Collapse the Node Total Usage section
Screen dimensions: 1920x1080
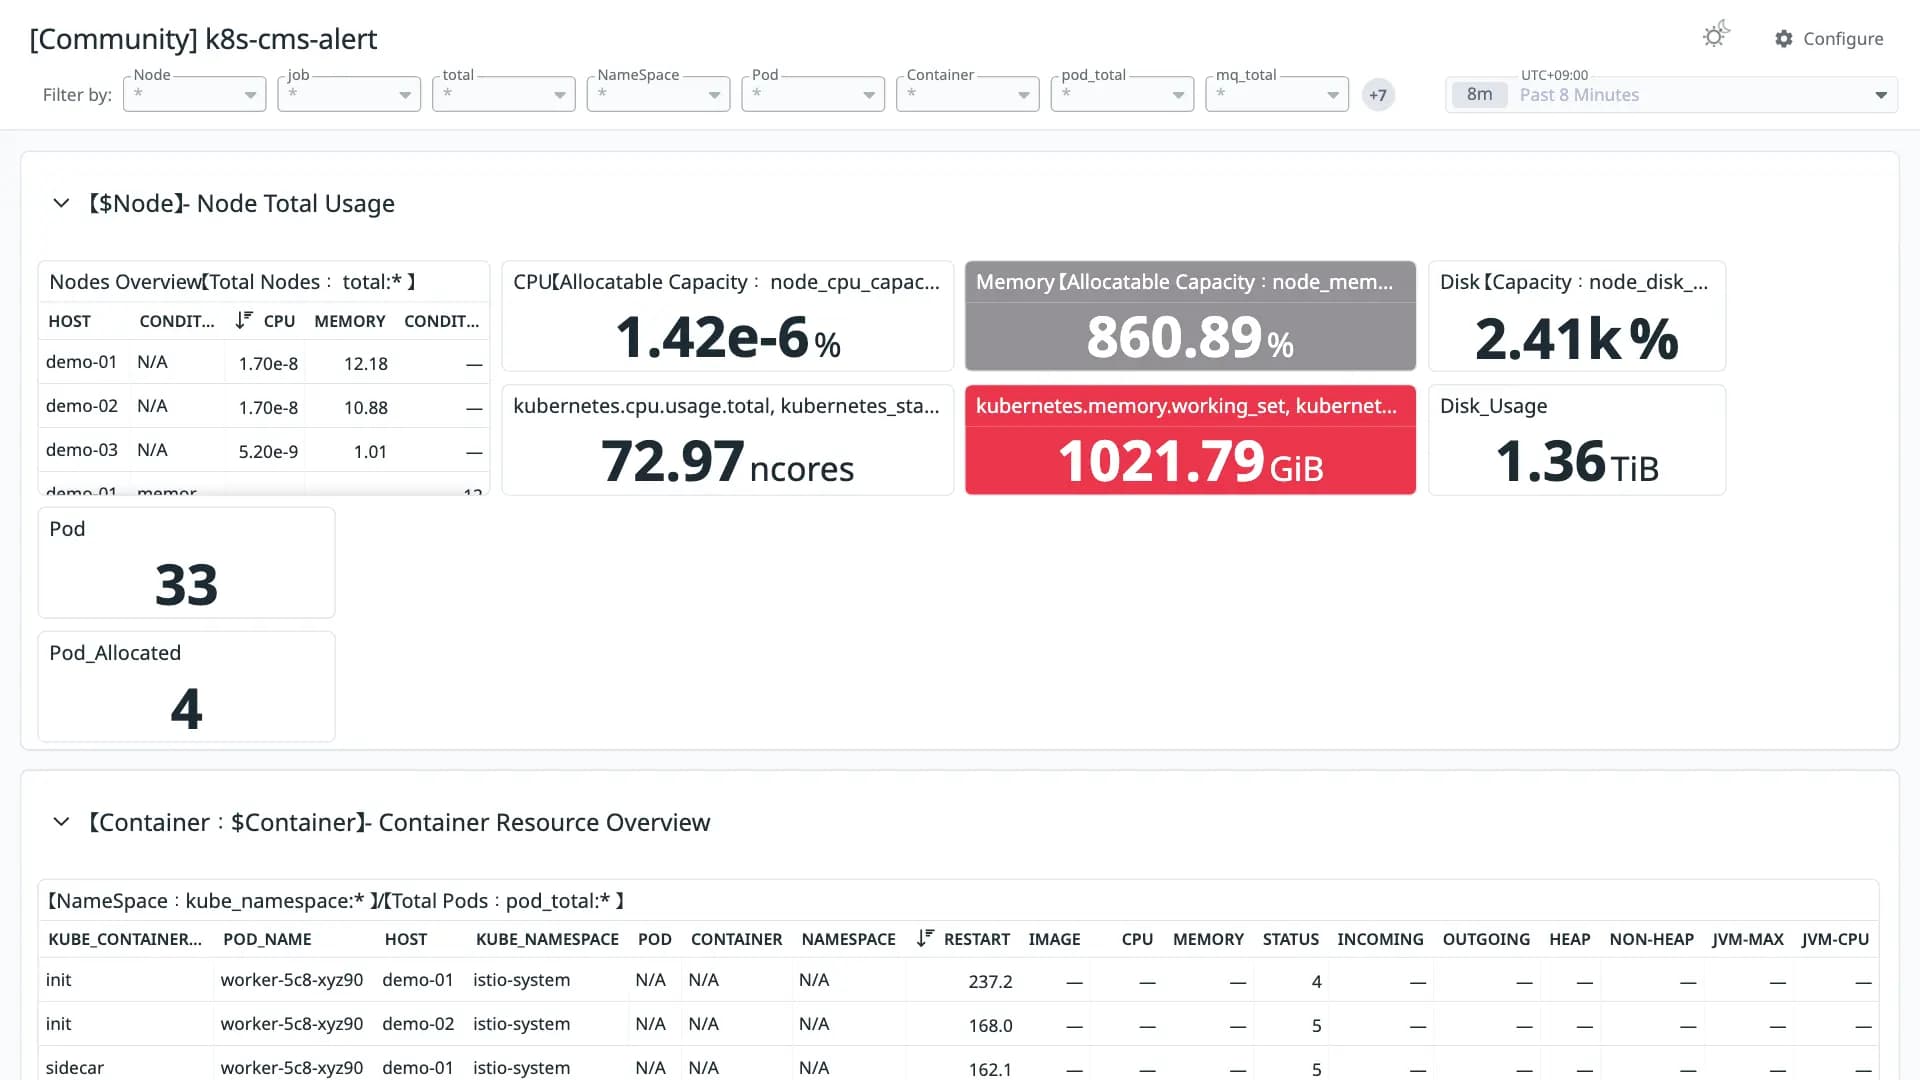(61, 203)
